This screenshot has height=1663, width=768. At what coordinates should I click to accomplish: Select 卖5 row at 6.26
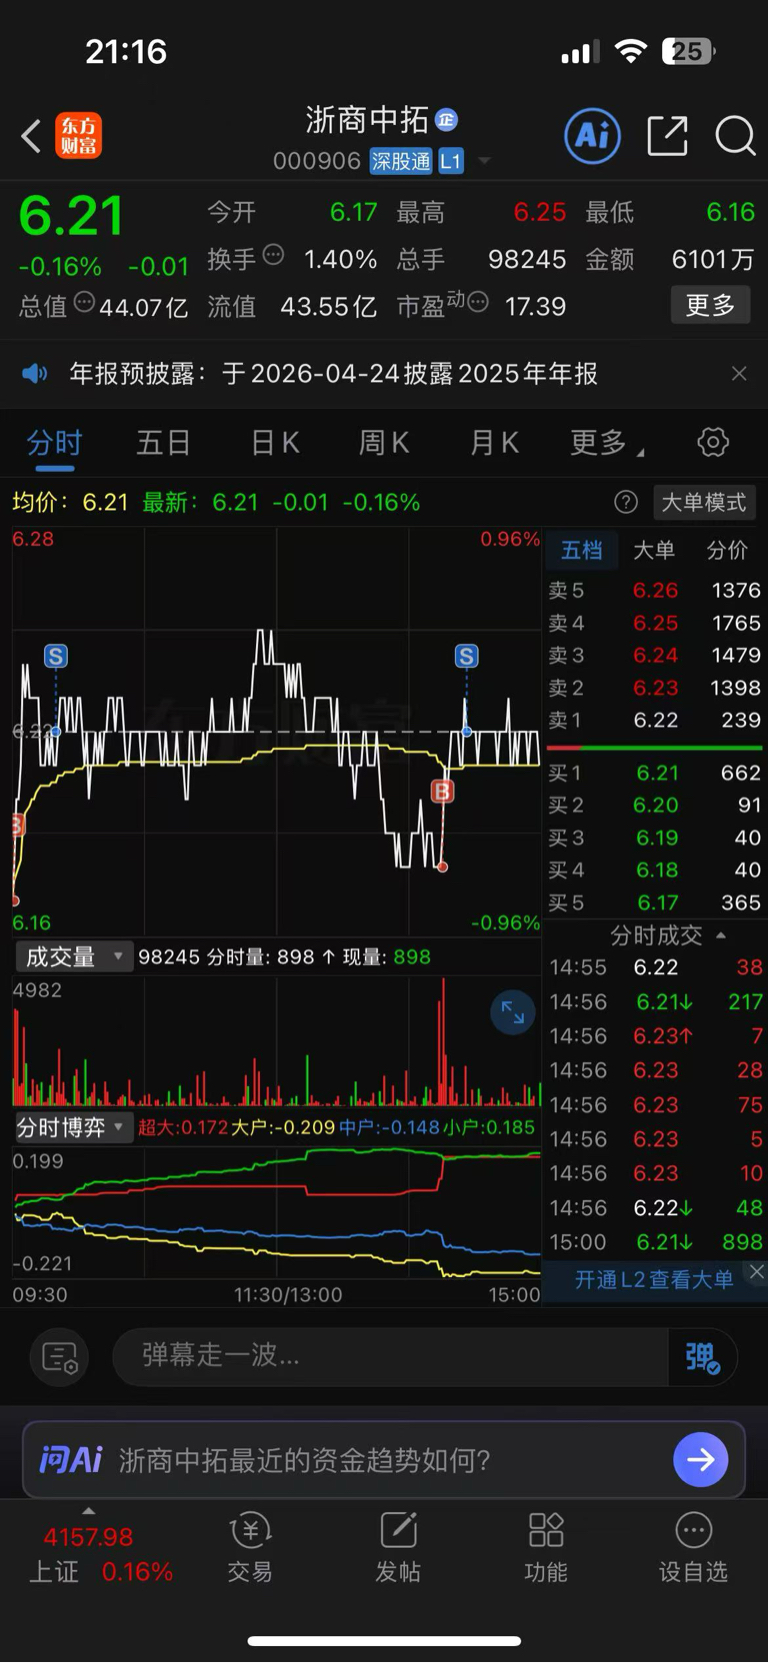click(x=654, y=590)
